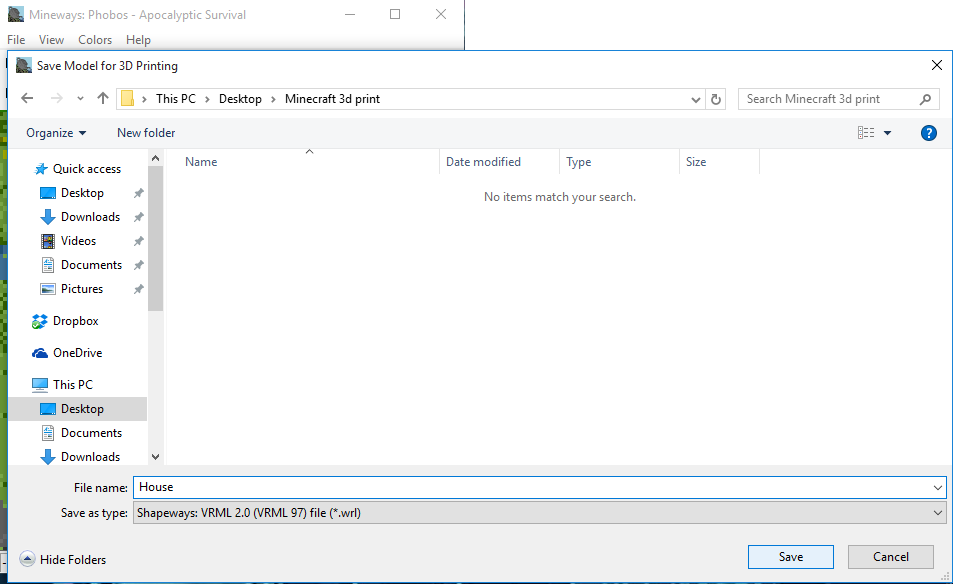Click the Pictures pin icon
This screenshot has height=584, width=953.
tap(139, 289)
